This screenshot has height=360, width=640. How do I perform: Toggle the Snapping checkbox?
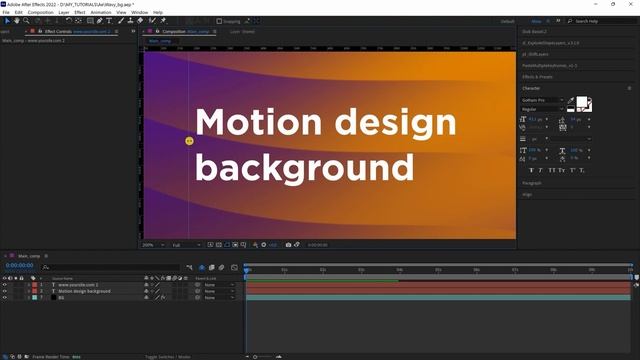click(219, 21)
